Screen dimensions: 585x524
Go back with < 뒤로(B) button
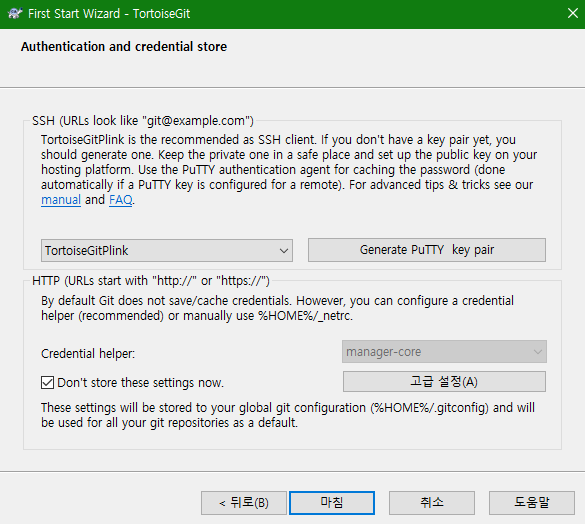coord(244,503)
